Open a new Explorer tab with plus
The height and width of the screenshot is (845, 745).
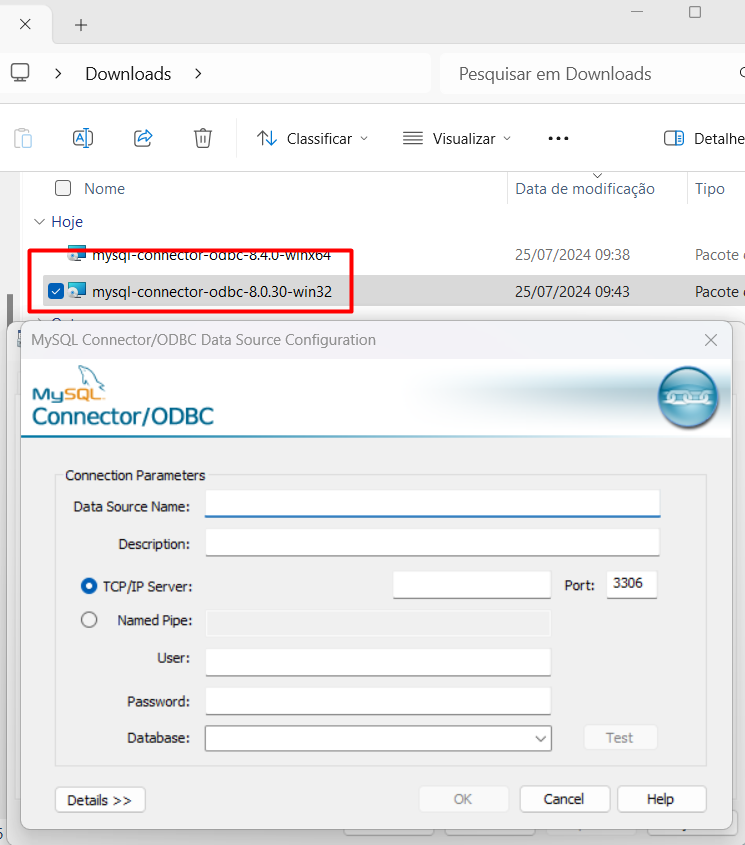click(x=81, y=25)
